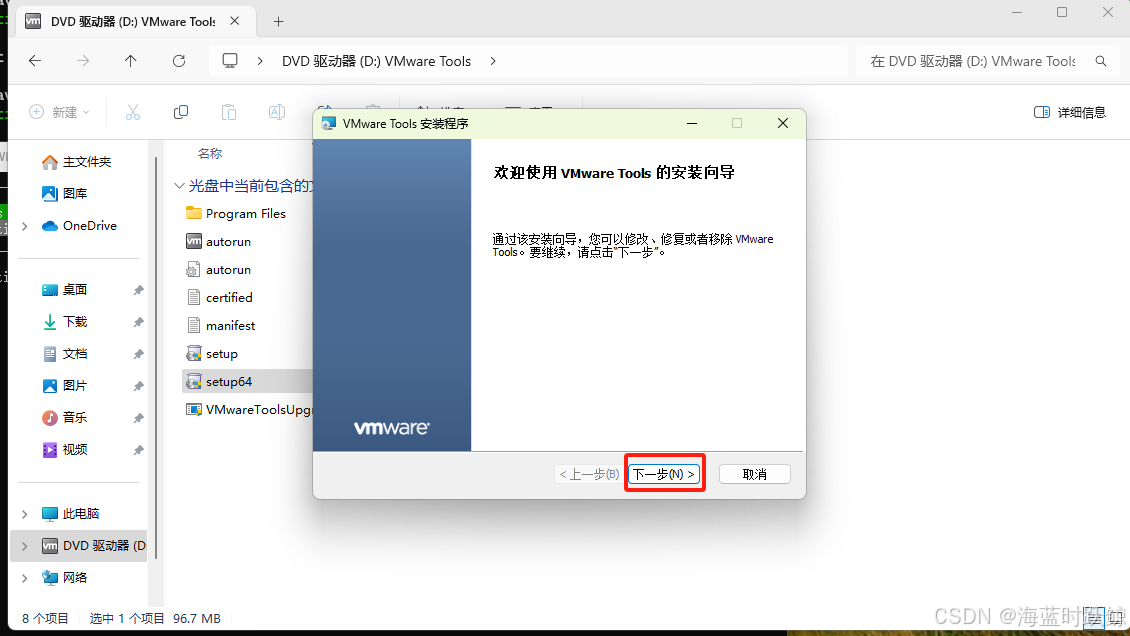Go back in File Explorer navigation

click(35, 61)
